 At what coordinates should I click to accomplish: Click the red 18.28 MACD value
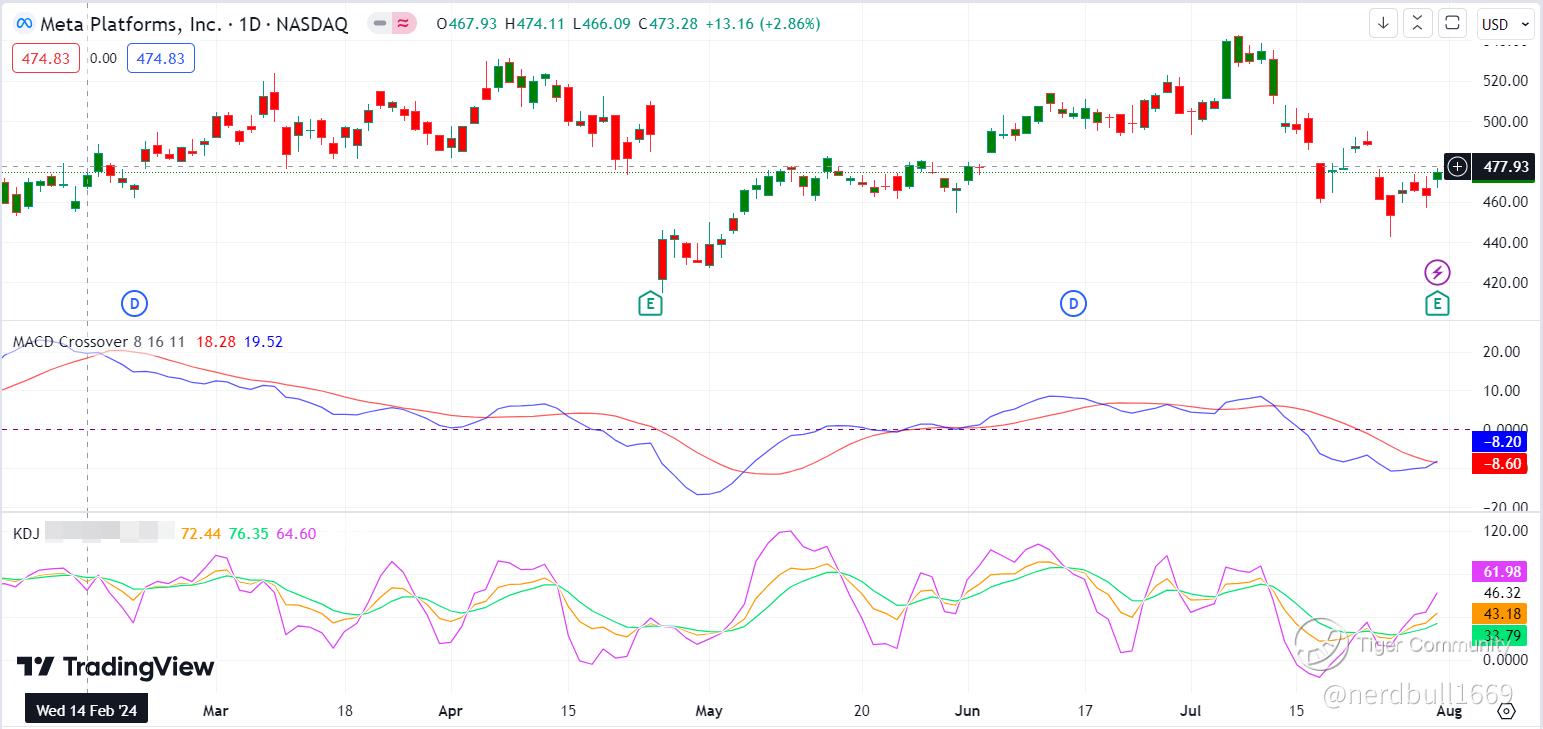[x=217, y=342]
